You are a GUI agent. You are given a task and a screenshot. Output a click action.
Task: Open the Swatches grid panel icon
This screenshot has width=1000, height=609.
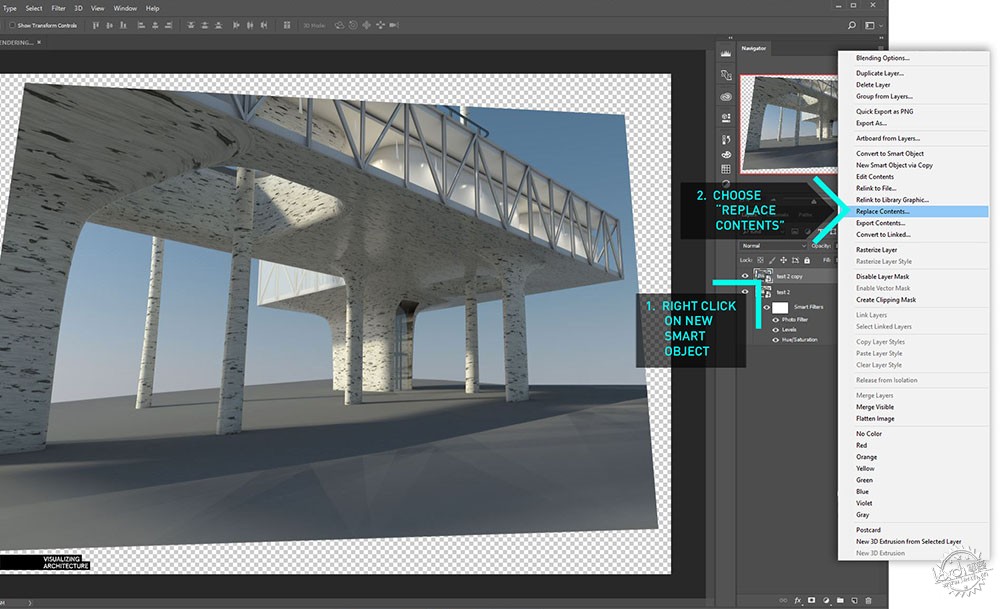click(x=726, y=169)
